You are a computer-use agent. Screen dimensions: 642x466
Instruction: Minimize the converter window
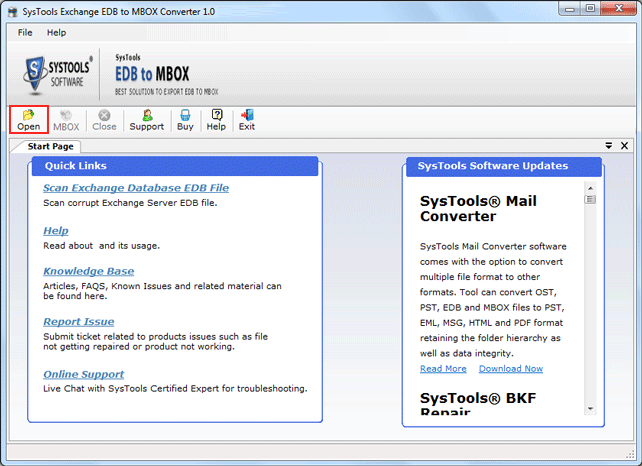click(x=570, y=9)
